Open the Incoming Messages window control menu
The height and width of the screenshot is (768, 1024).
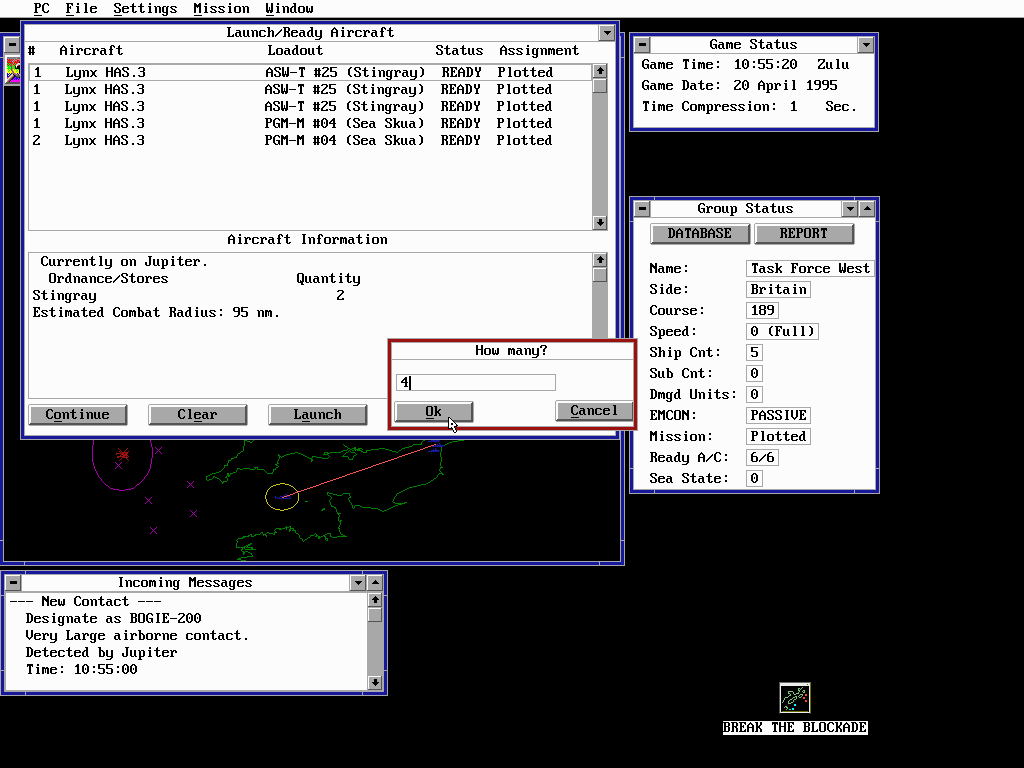tap(12, 583)
